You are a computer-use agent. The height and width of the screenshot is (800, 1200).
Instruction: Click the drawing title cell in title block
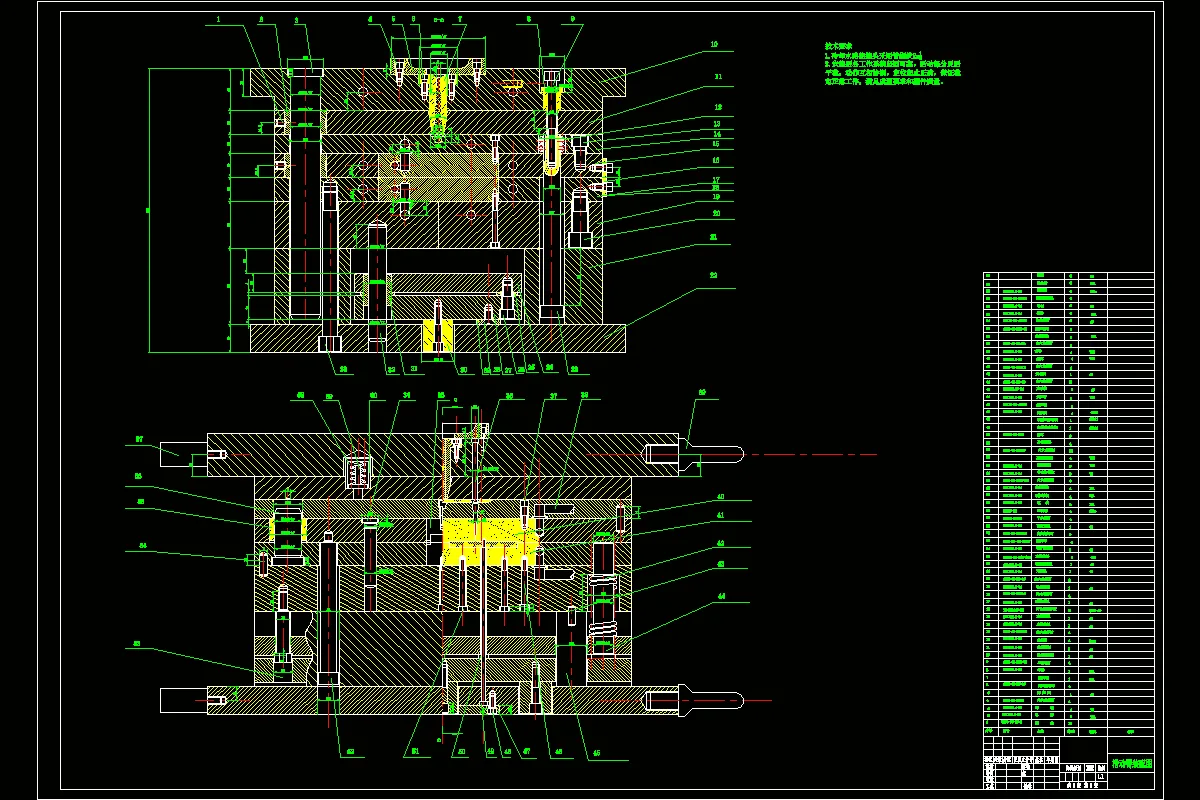(x=1131, y=763)
